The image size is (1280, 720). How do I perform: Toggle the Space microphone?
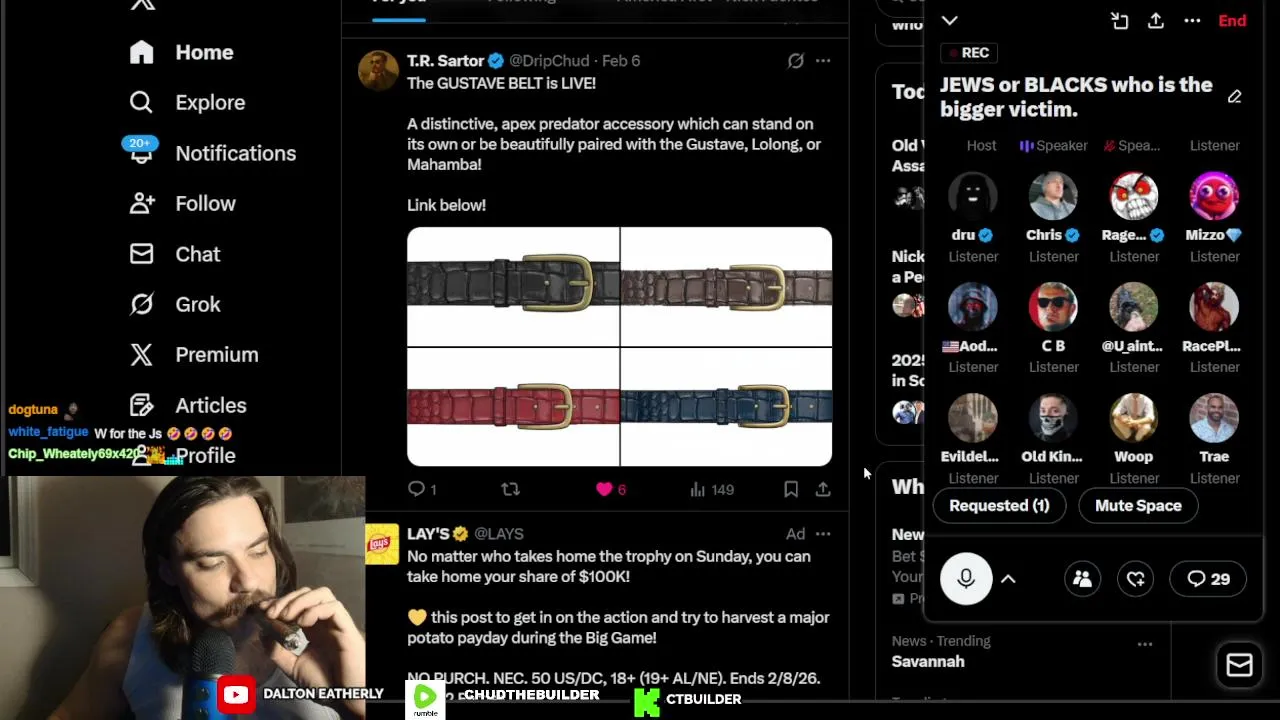tap(966, 579)
